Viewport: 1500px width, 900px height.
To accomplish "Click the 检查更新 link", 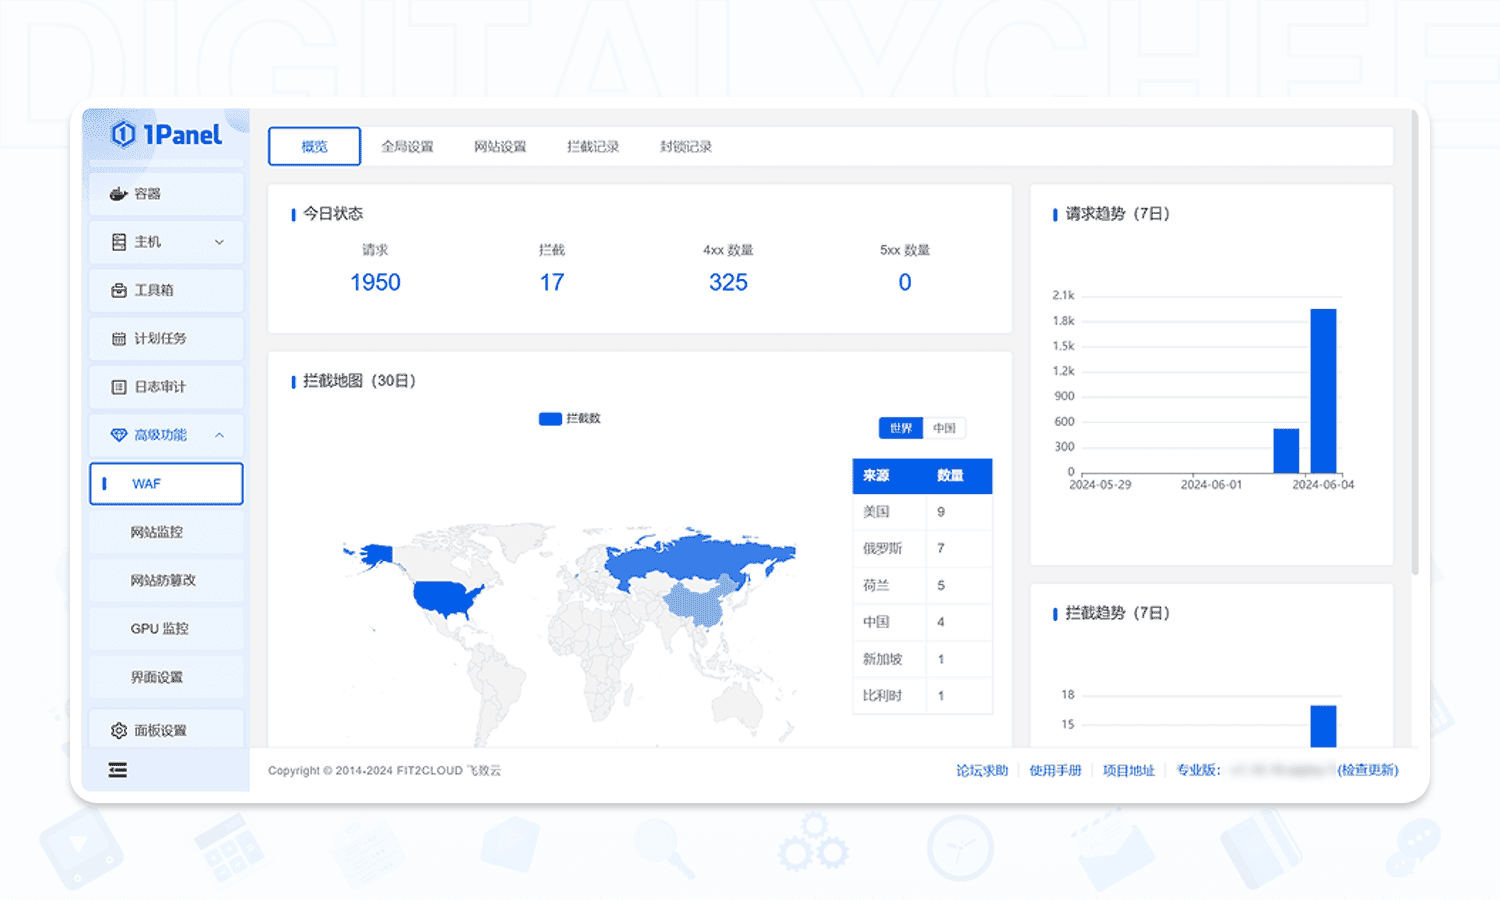I will (1368, 770).
